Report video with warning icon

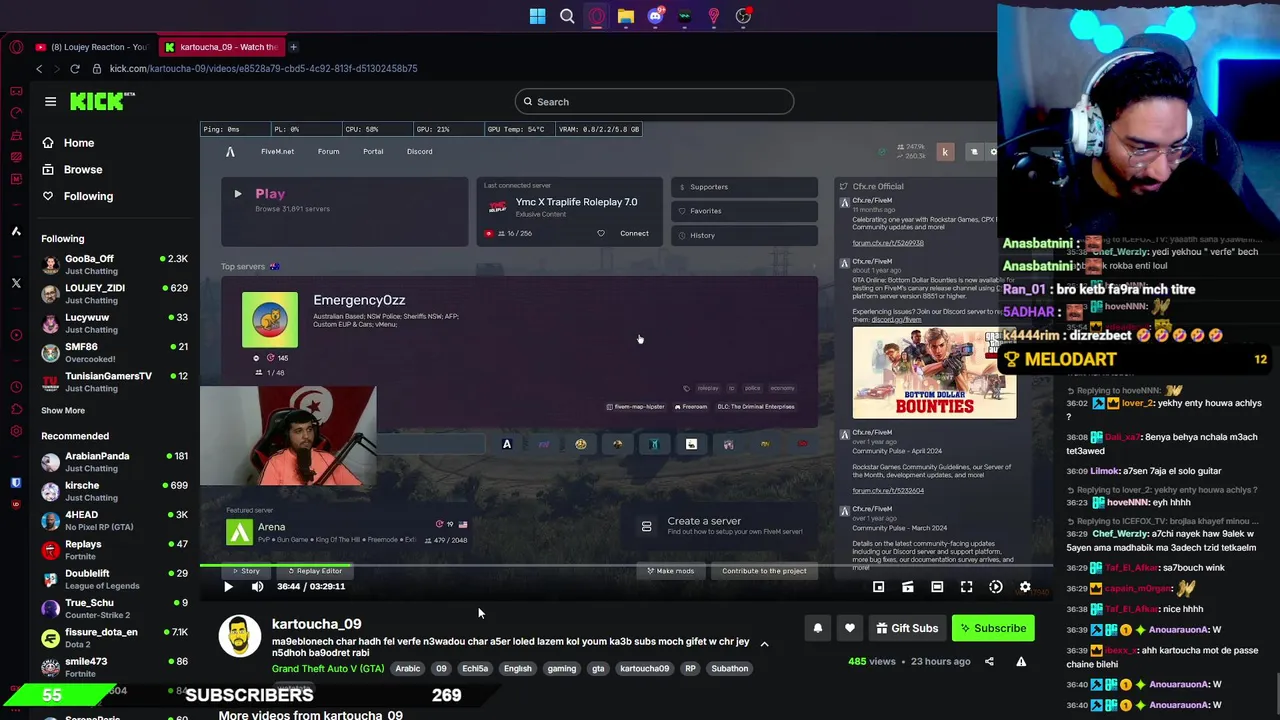[x=1021, y=661]
